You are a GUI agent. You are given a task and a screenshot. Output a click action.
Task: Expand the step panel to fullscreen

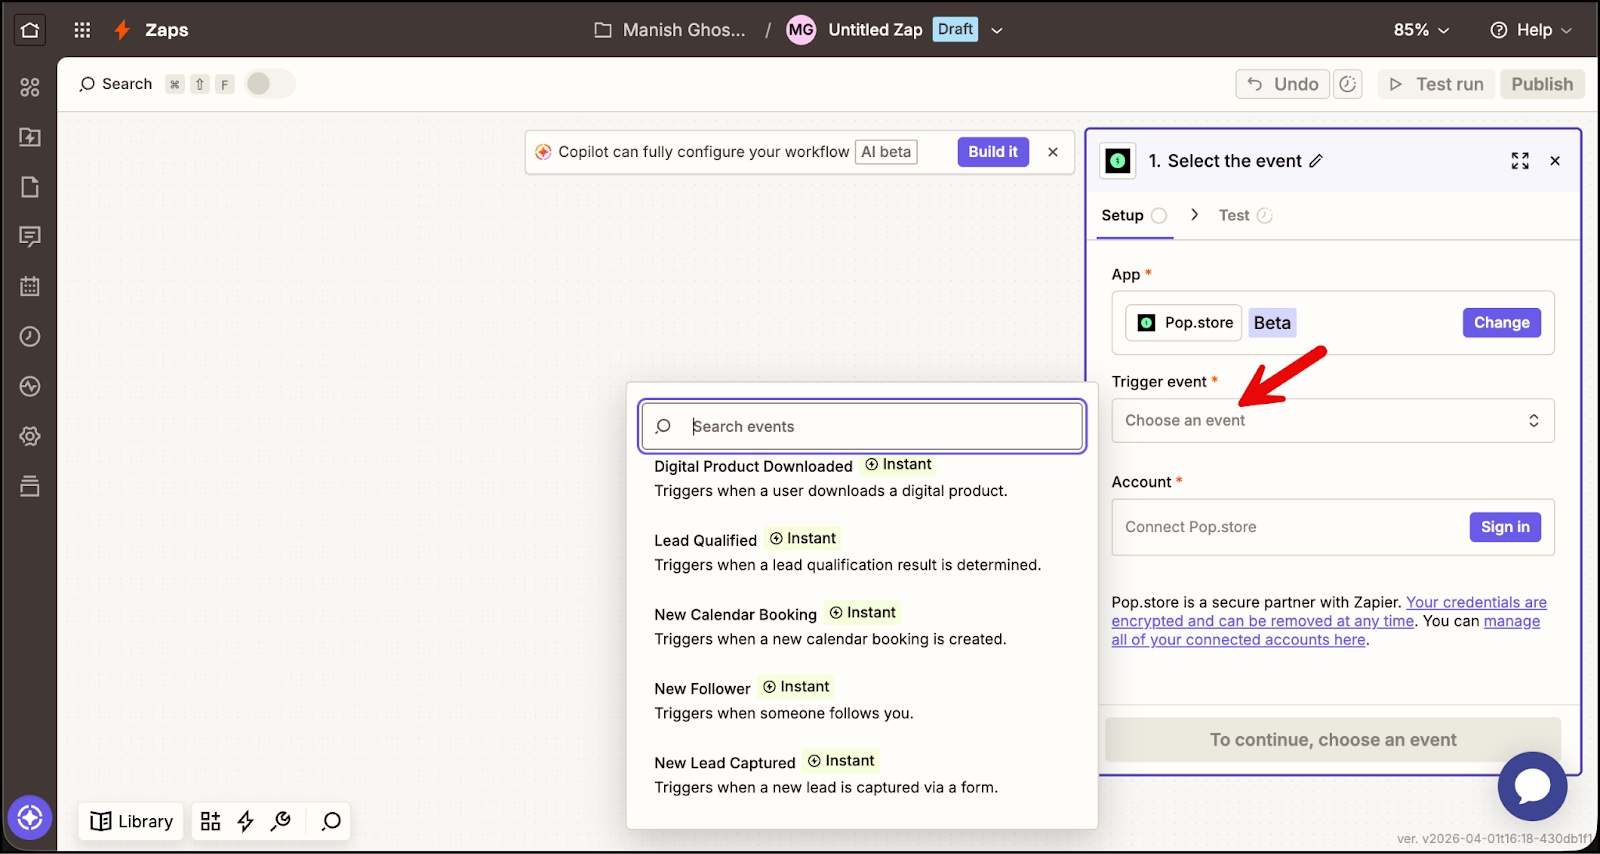1520,161
